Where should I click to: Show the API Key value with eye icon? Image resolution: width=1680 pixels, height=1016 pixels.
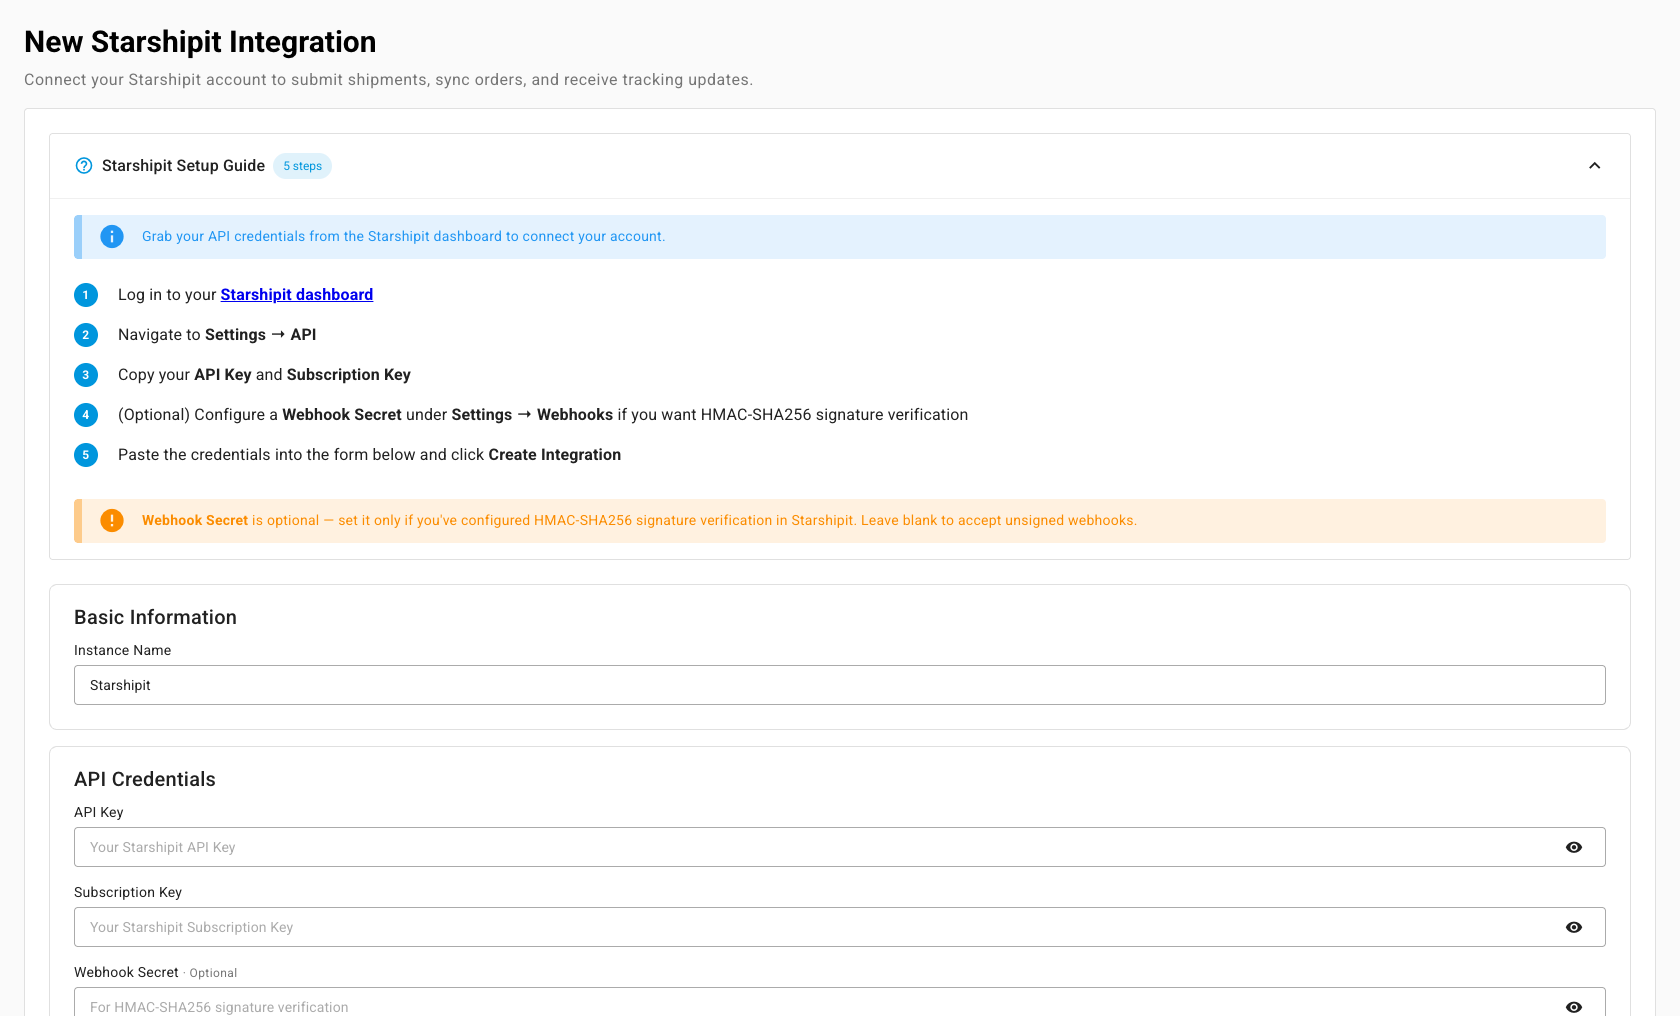pyautogui.click(x=1574, y=847)
